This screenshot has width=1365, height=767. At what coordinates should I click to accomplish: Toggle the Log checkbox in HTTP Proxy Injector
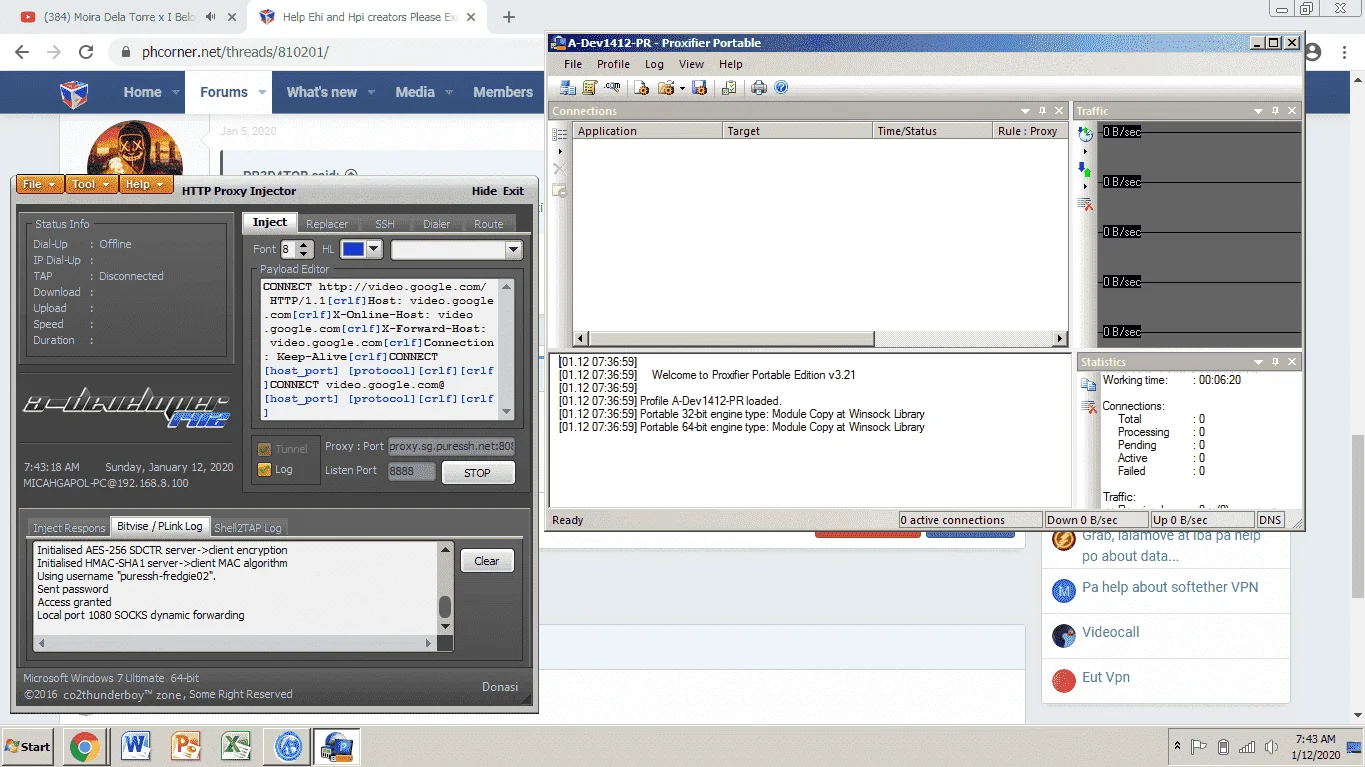click(x=265, y=469)
